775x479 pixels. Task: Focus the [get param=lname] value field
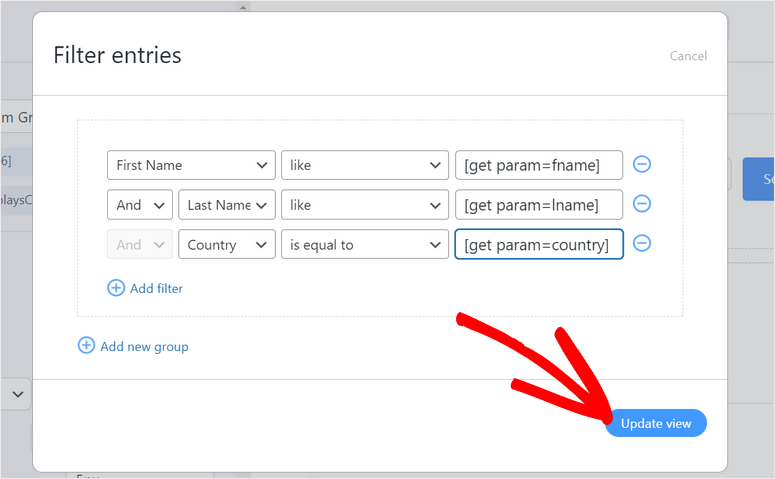tap(539, 205)
